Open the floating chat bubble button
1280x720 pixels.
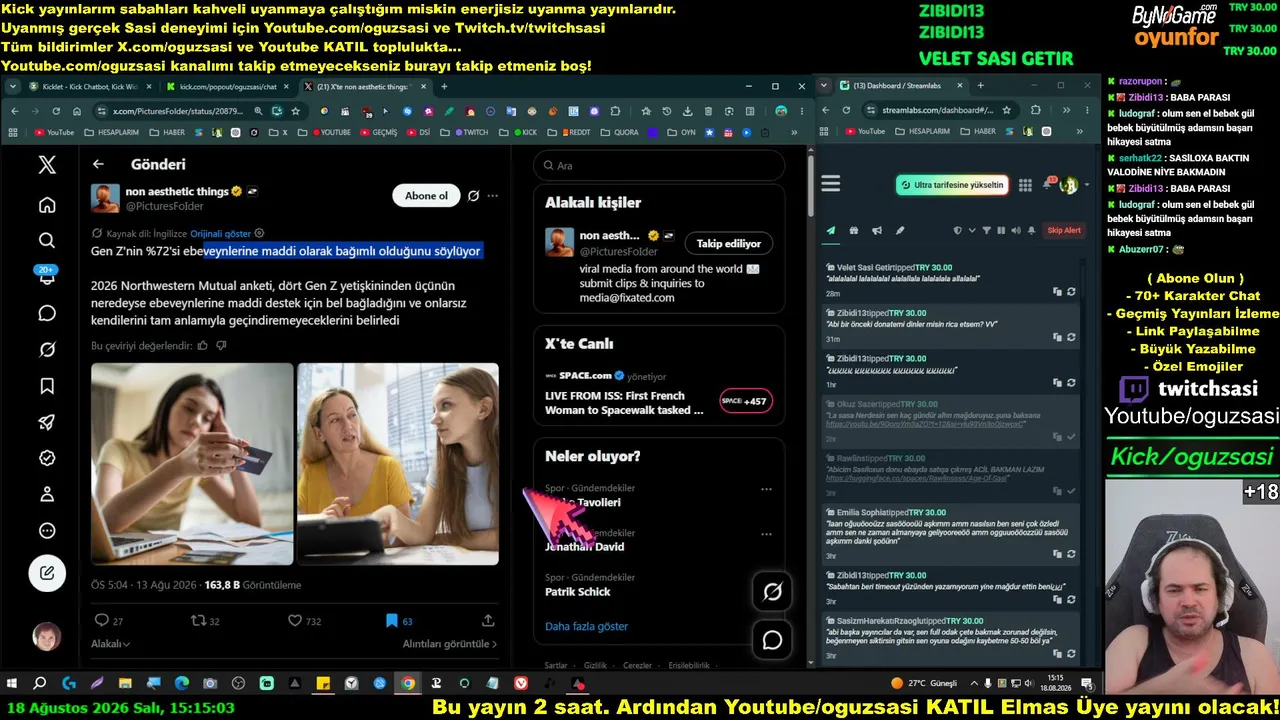click(x=772, y=640)
